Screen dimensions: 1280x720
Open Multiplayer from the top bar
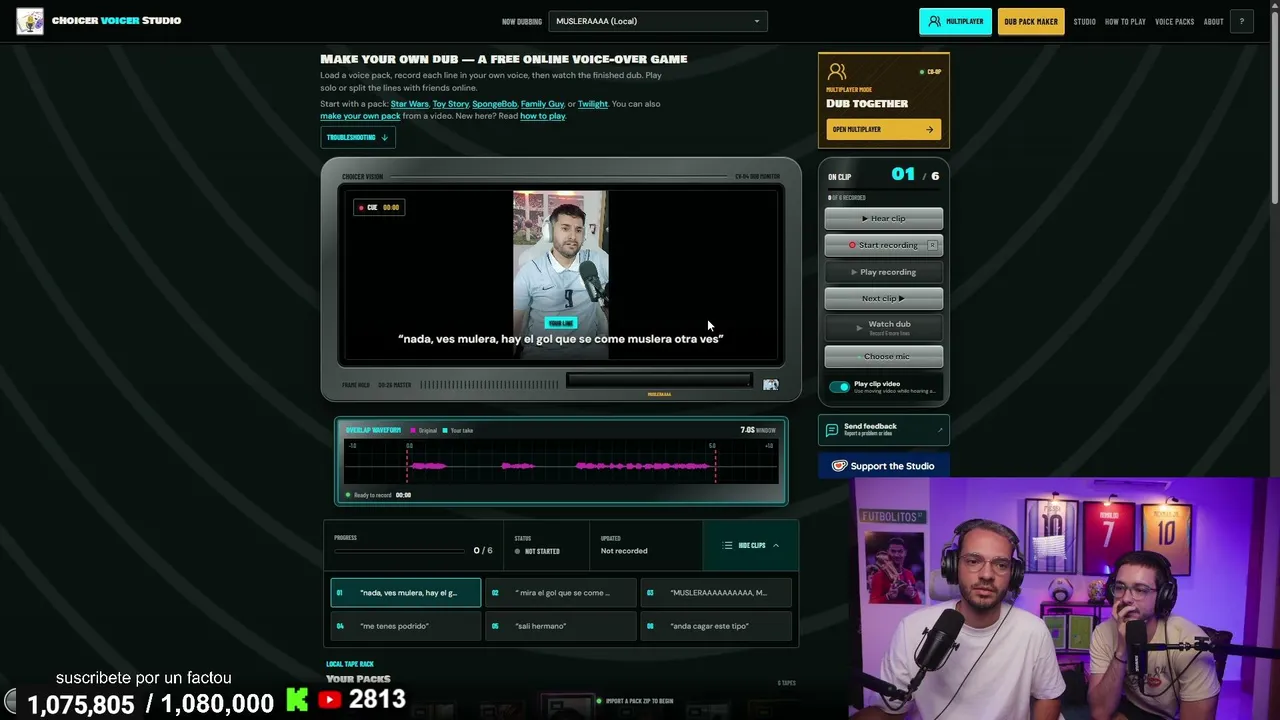[x=955, y=21]
